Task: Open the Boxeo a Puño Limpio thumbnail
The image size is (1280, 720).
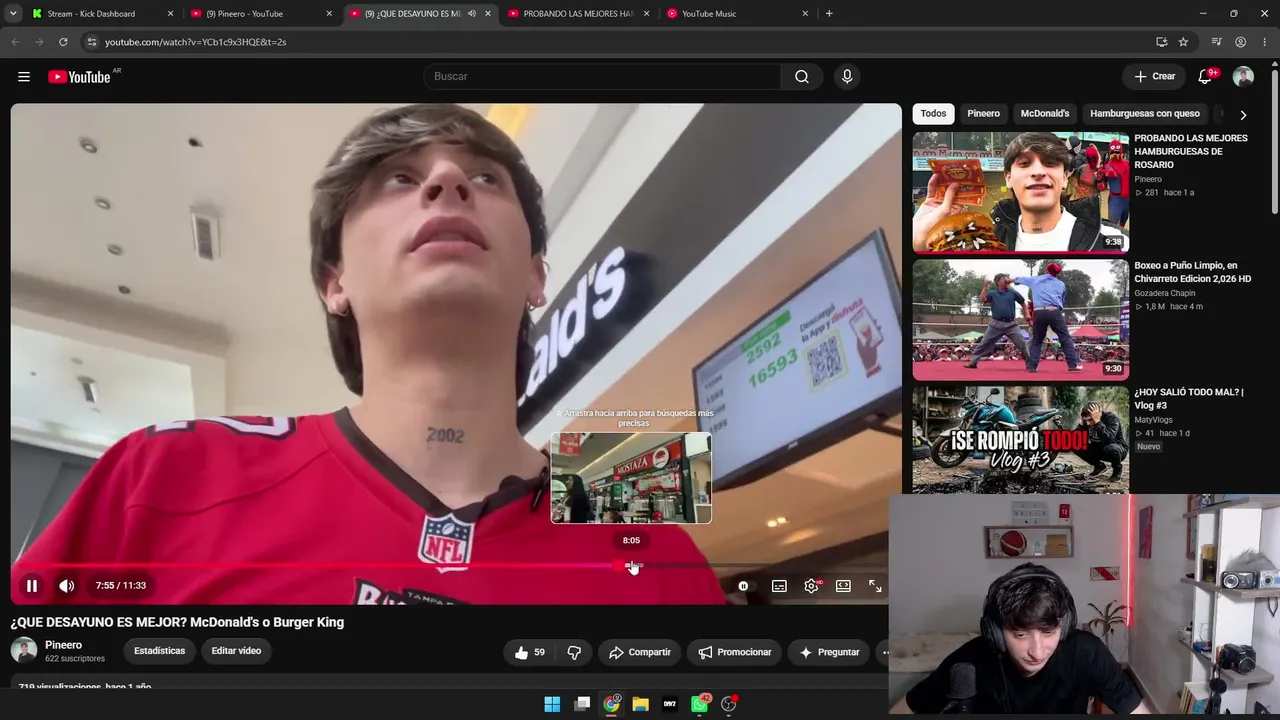Action: point(1020,320)
